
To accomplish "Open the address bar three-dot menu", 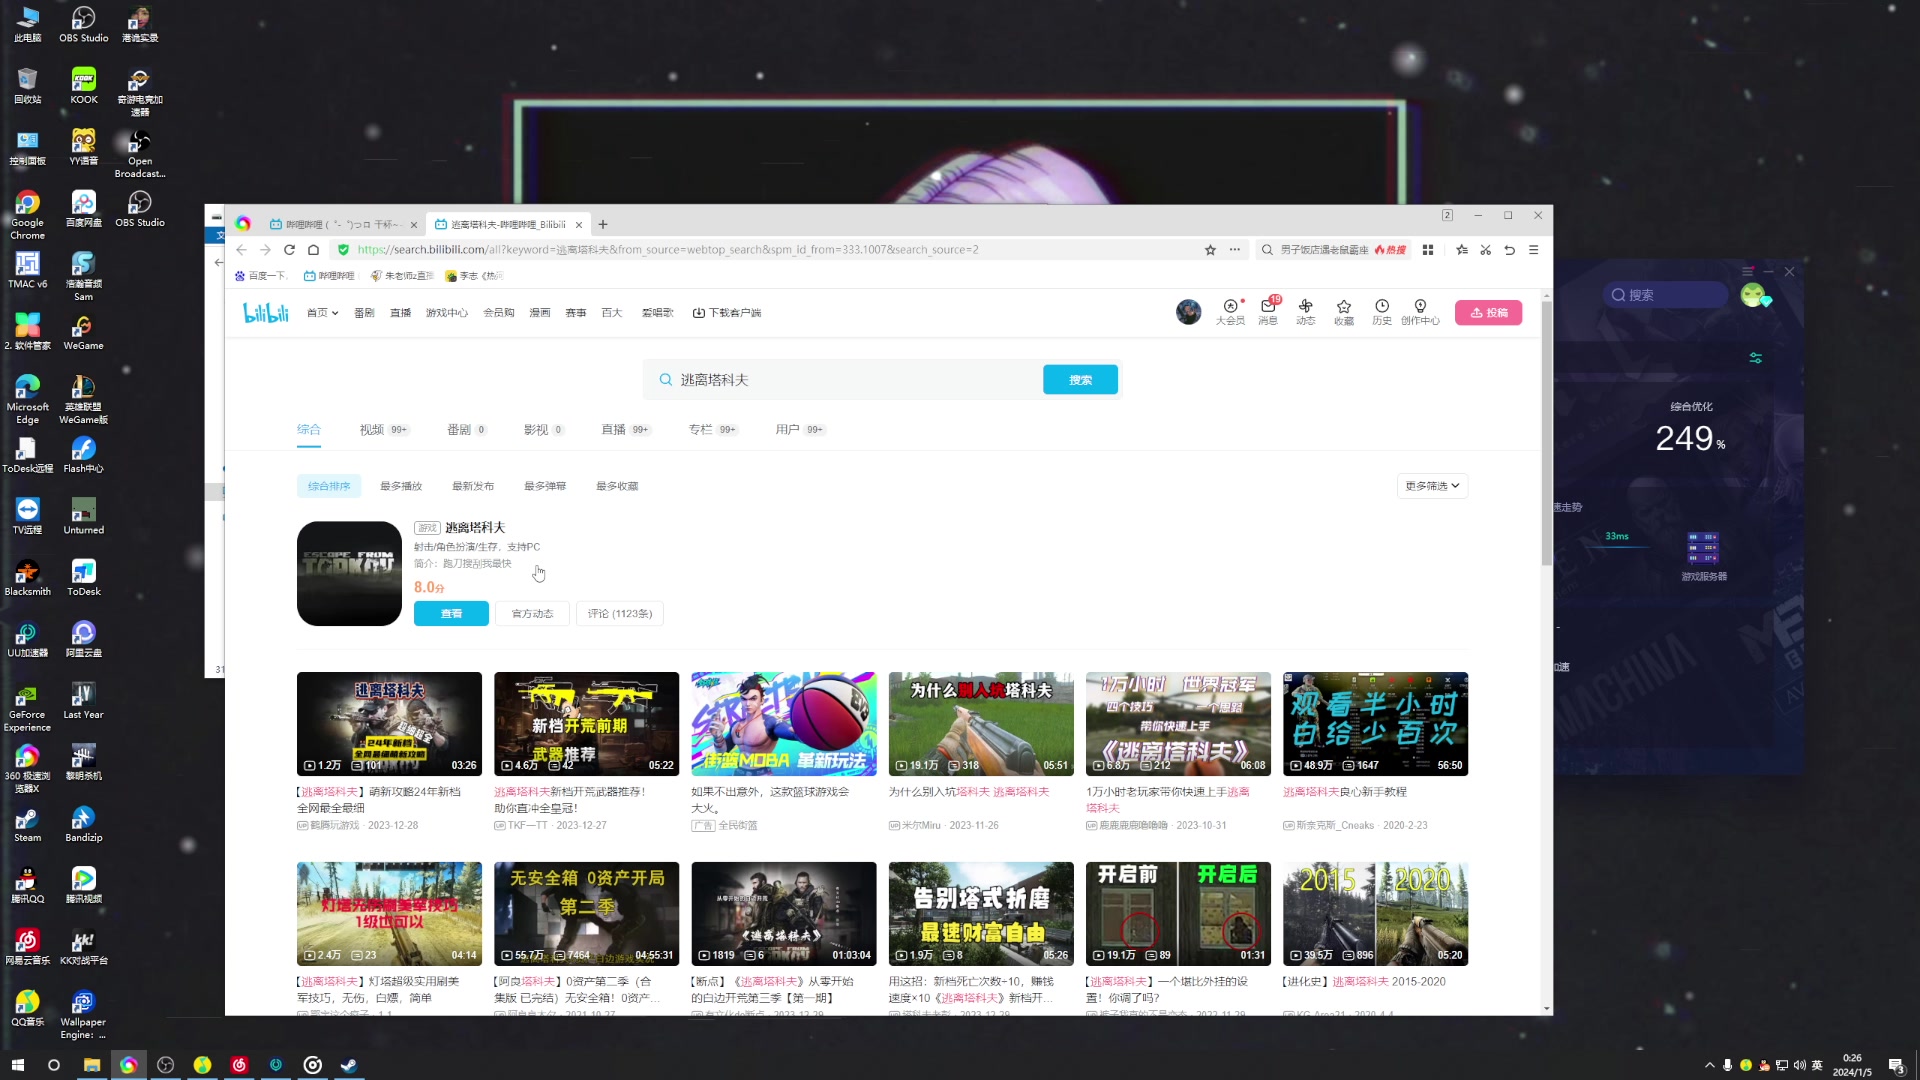I will pos(1234,250).
